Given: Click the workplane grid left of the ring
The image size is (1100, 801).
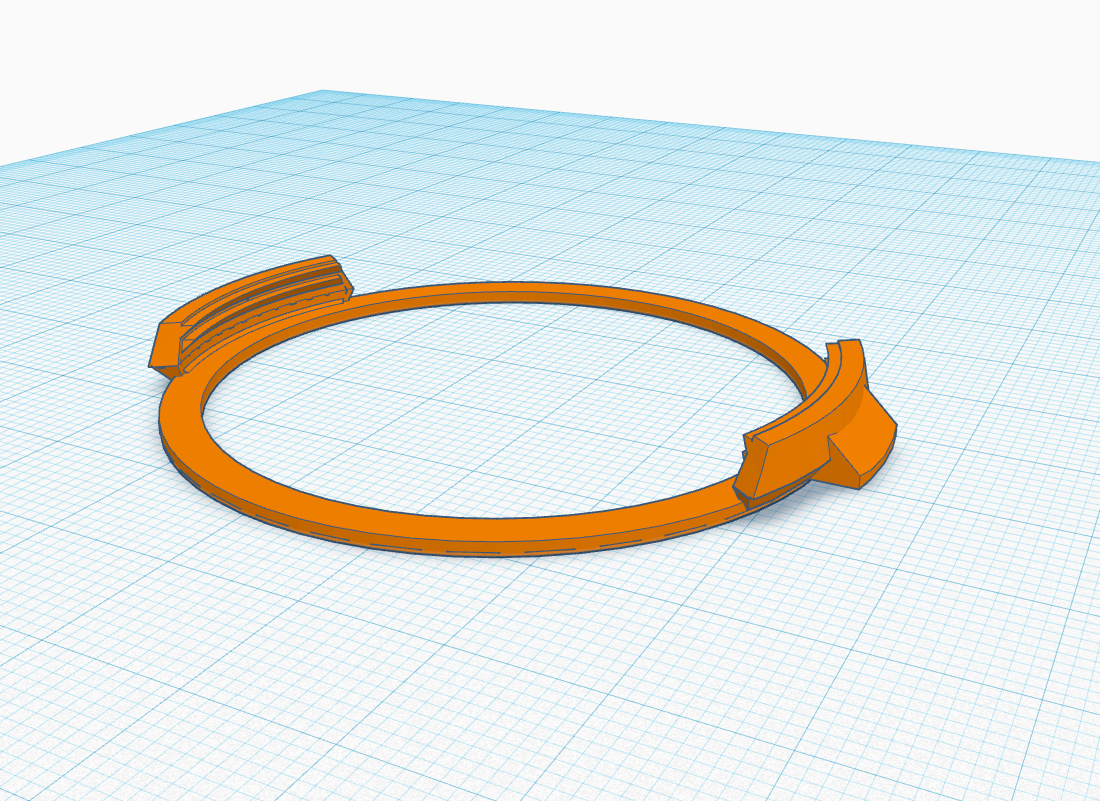Looking at the screenshot, I should coord(77,421).
